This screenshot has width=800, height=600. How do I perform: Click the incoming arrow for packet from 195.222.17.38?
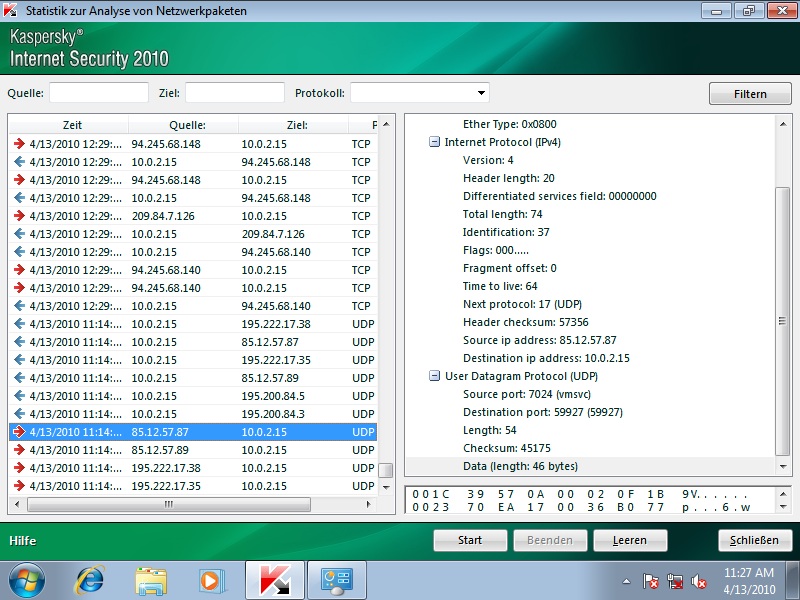[x=19, y=467]
